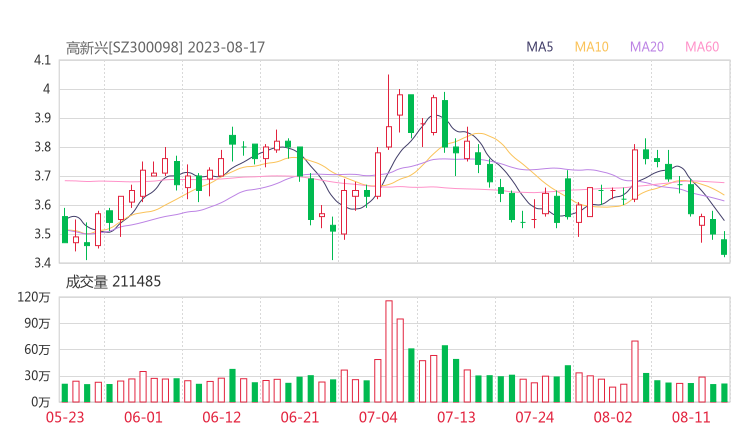
Task: Click the 4.1 price axis label
Action: coord(41,60)
